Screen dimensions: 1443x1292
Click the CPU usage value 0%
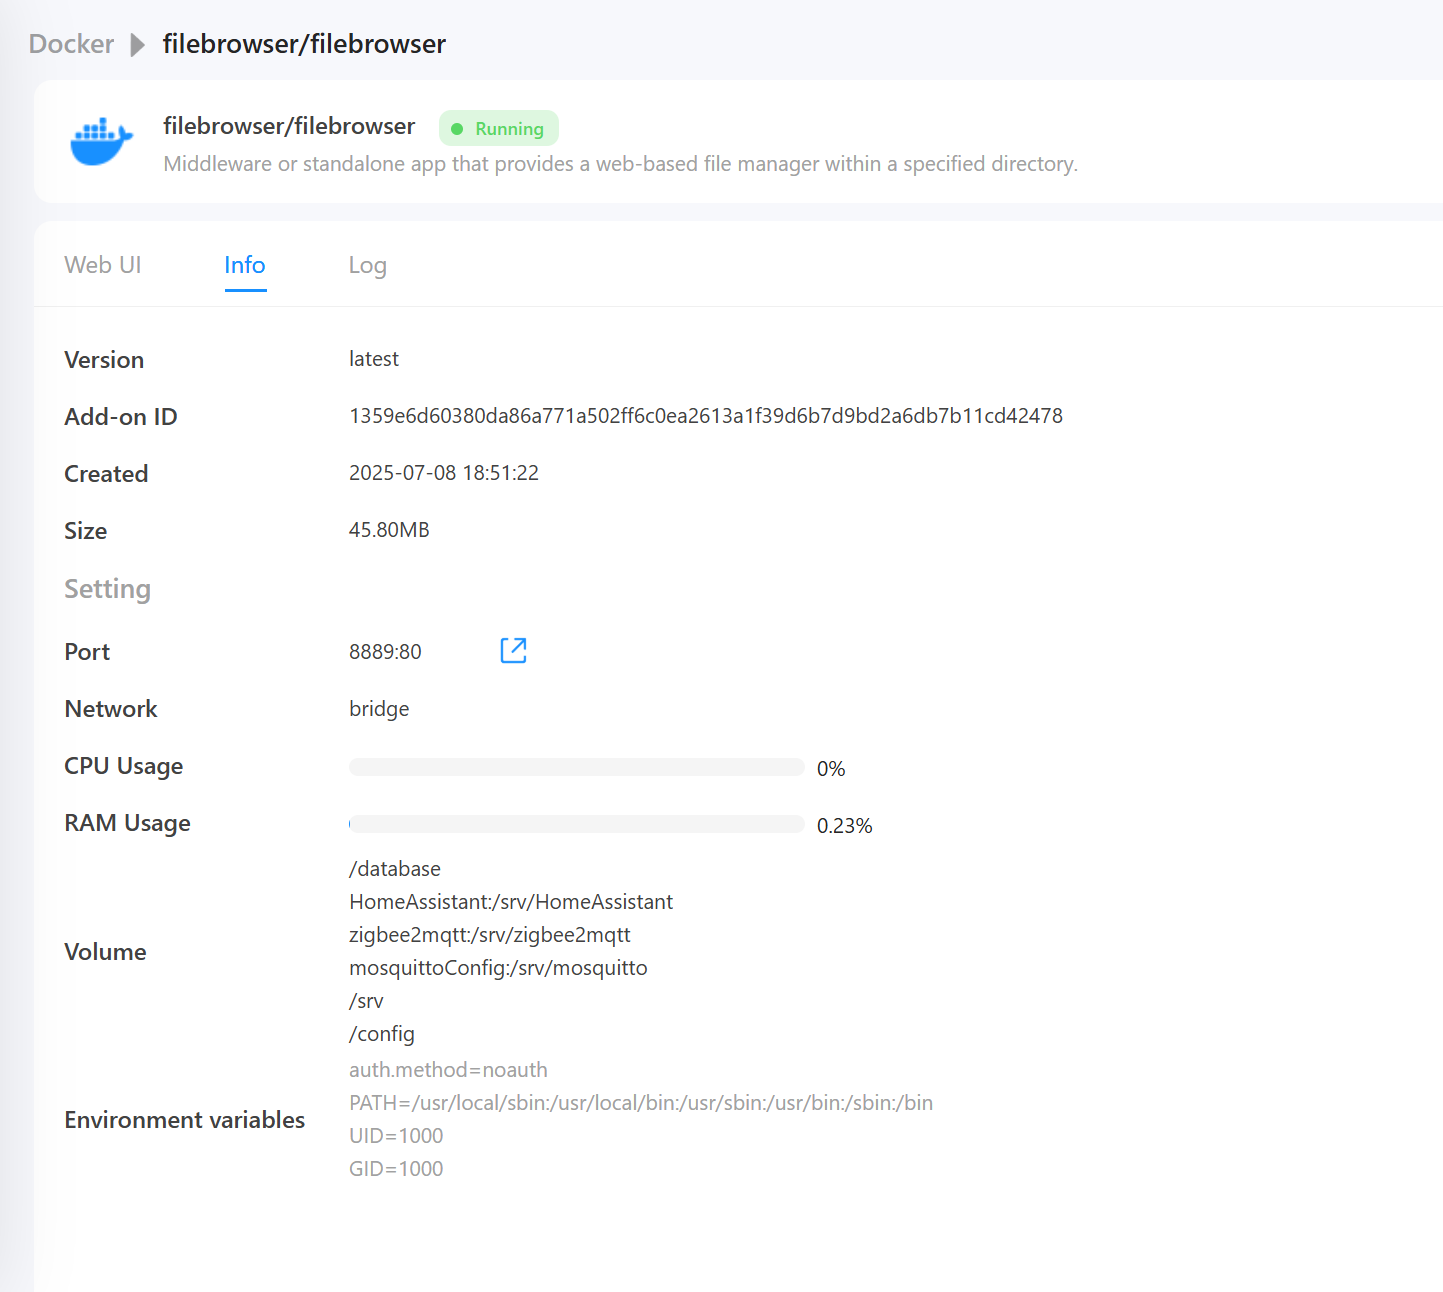tap(831, 769)
